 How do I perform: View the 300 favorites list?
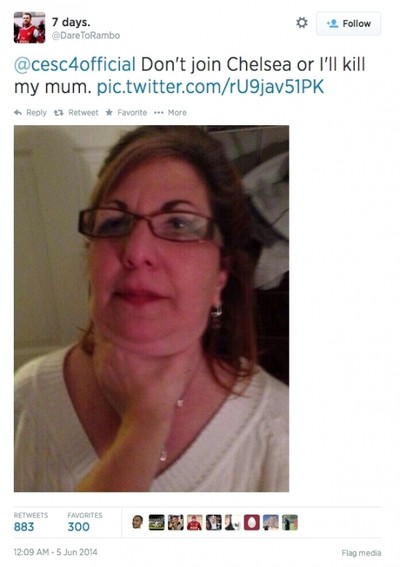pos(85,522)
